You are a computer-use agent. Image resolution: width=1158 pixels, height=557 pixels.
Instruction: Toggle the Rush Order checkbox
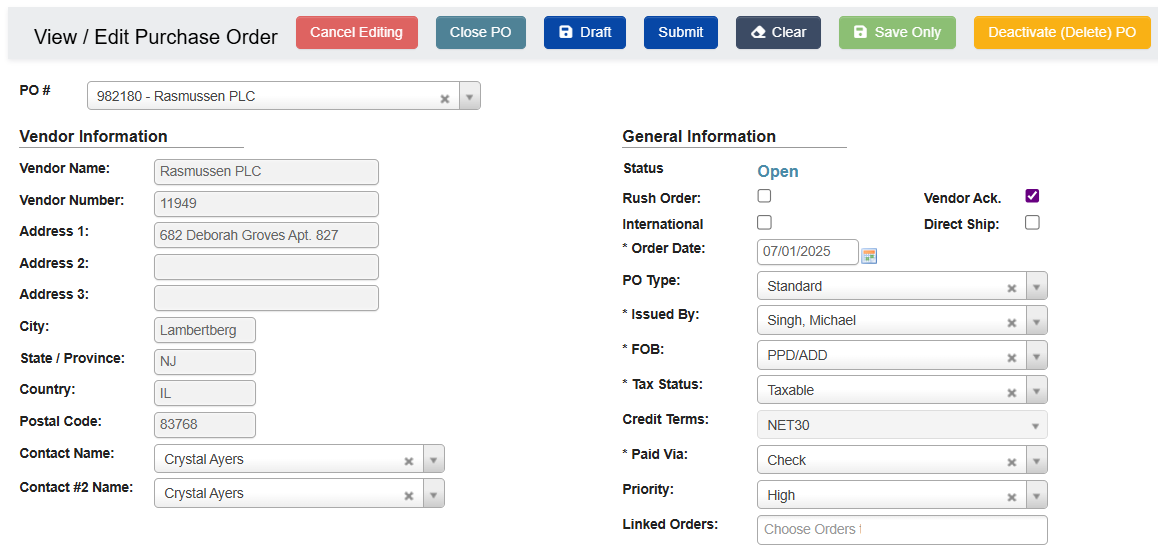click(x=764, y=196)
